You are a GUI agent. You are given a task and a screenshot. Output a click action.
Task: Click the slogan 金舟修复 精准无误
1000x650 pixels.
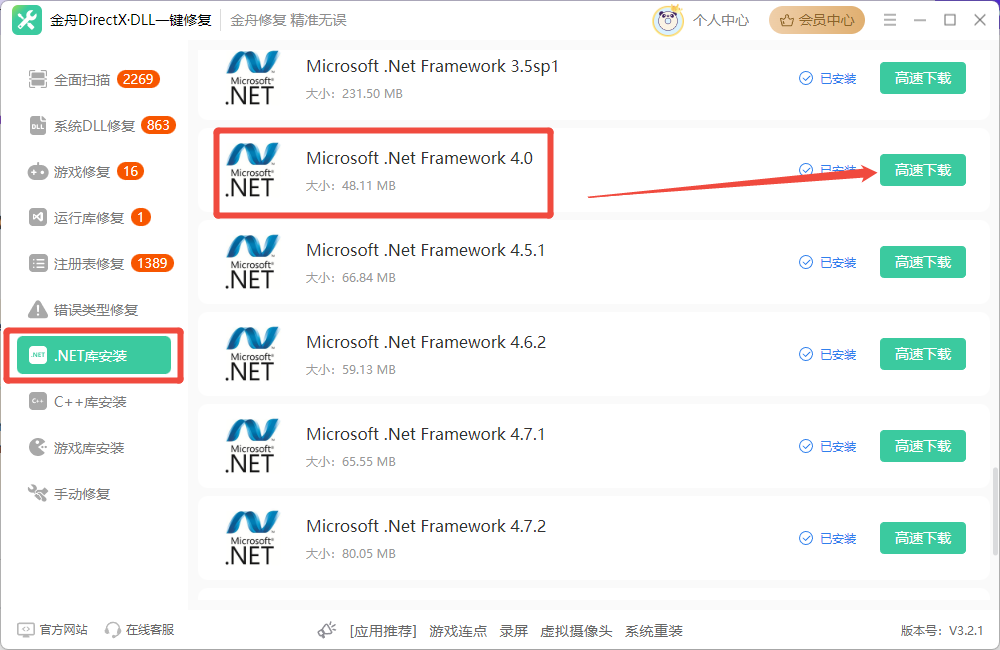288,20
